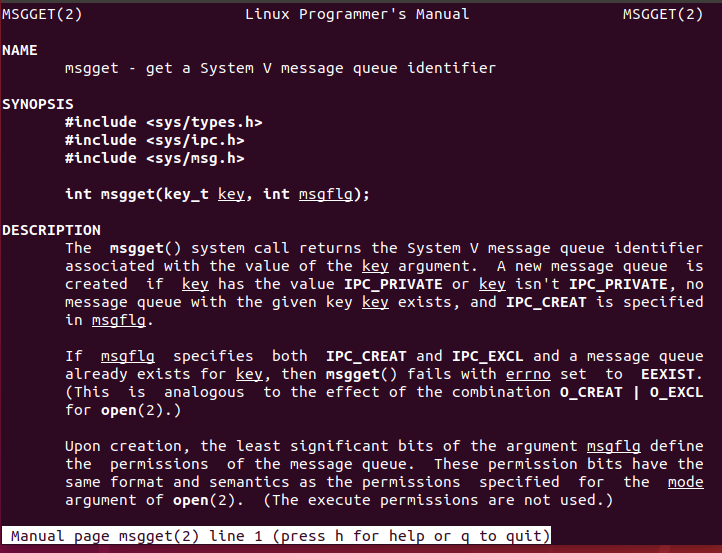
Task: Click the Linux Programmer's Manual header
Action: click(357, 14)
